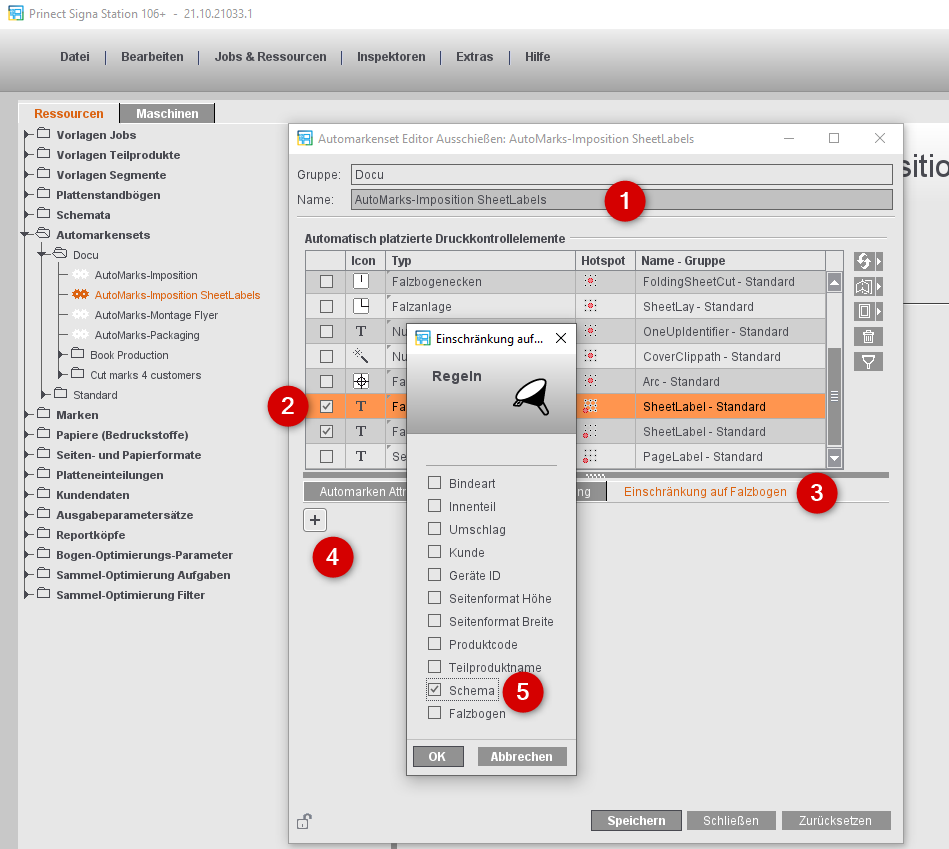Expand Cut marks 4 customers folder
This screenshot has height=849, width=949.
point(61,374)
